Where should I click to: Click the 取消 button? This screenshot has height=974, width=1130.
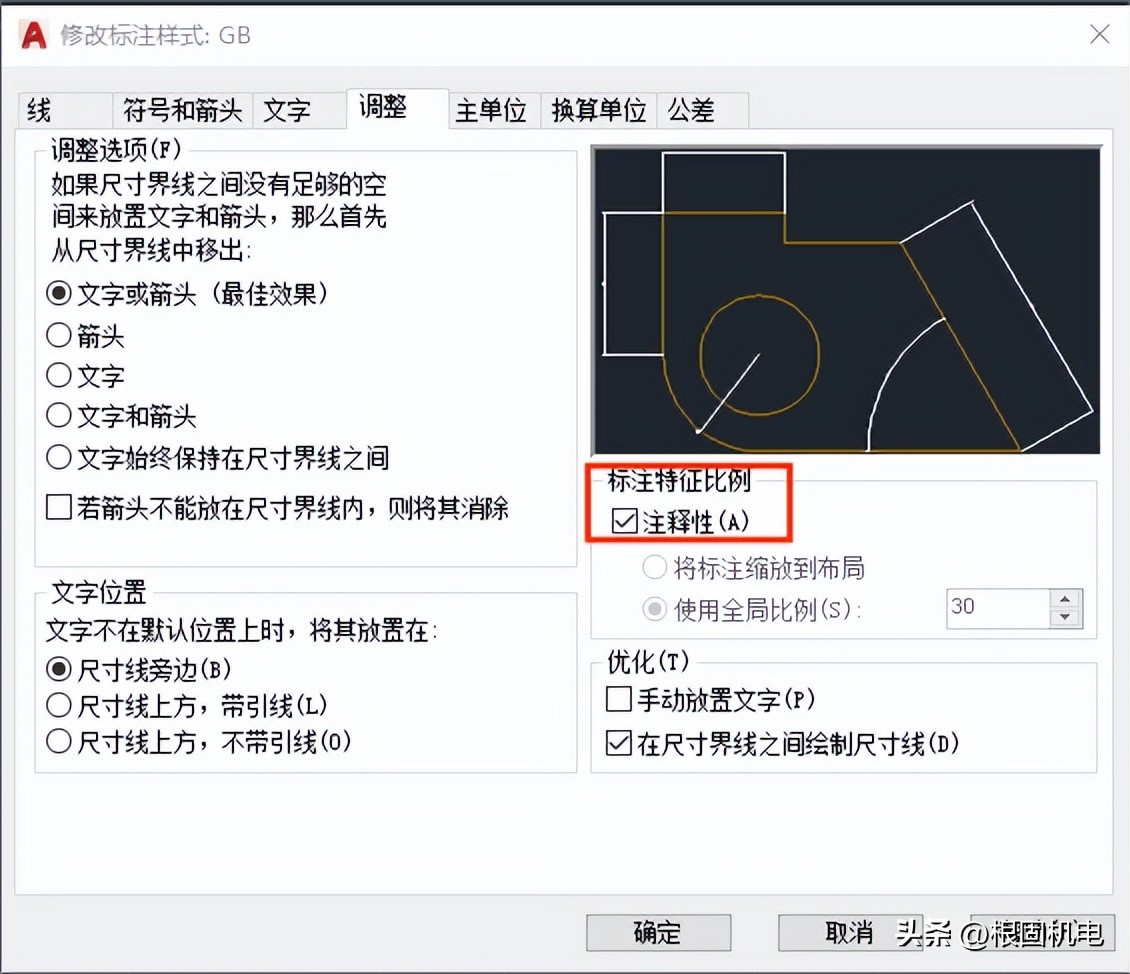click(849, 932)
